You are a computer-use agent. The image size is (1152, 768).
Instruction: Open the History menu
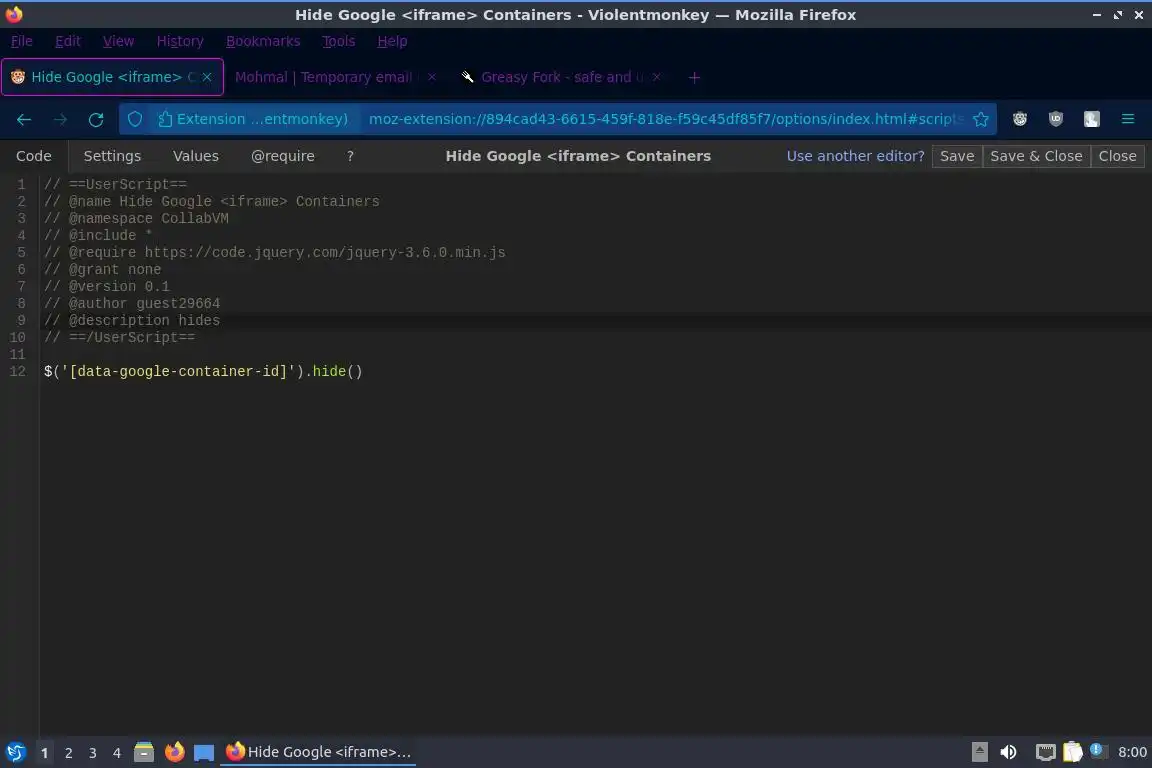pyautogui.click(x=180, y=41)
